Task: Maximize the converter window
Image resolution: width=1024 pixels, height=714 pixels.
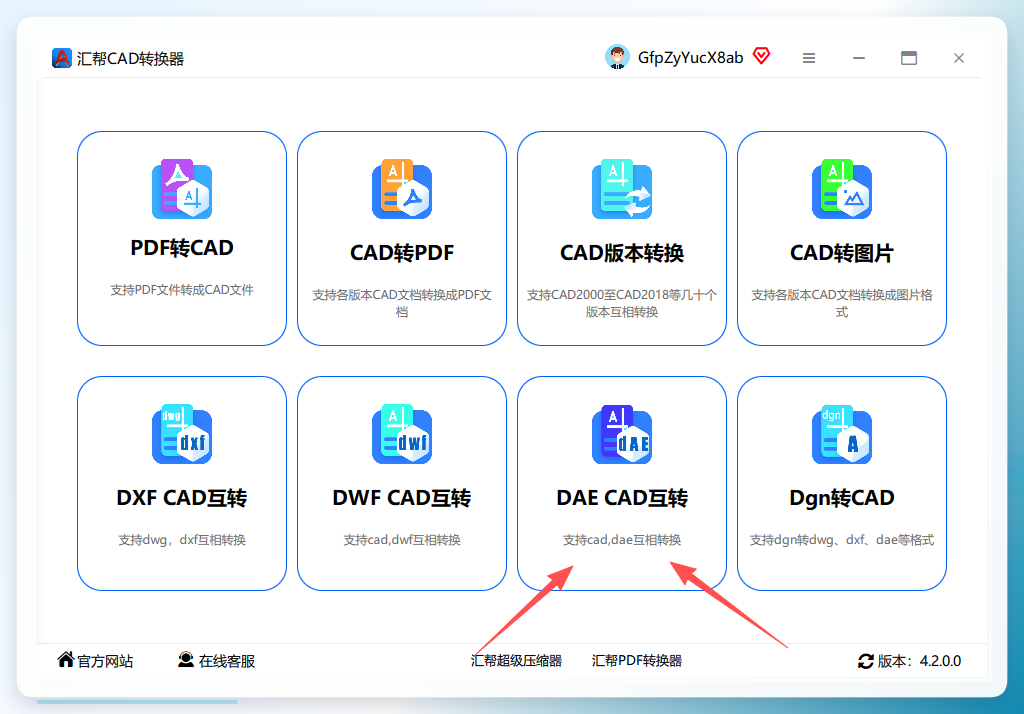Action: [908, 58]
